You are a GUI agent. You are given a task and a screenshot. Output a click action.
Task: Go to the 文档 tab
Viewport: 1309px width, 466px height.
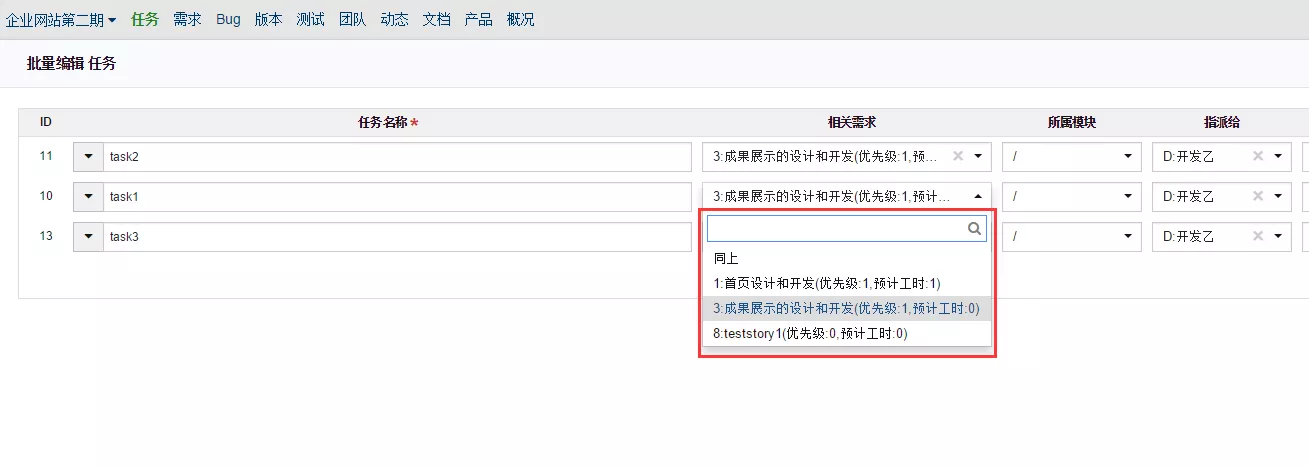(x=436, y=19)
